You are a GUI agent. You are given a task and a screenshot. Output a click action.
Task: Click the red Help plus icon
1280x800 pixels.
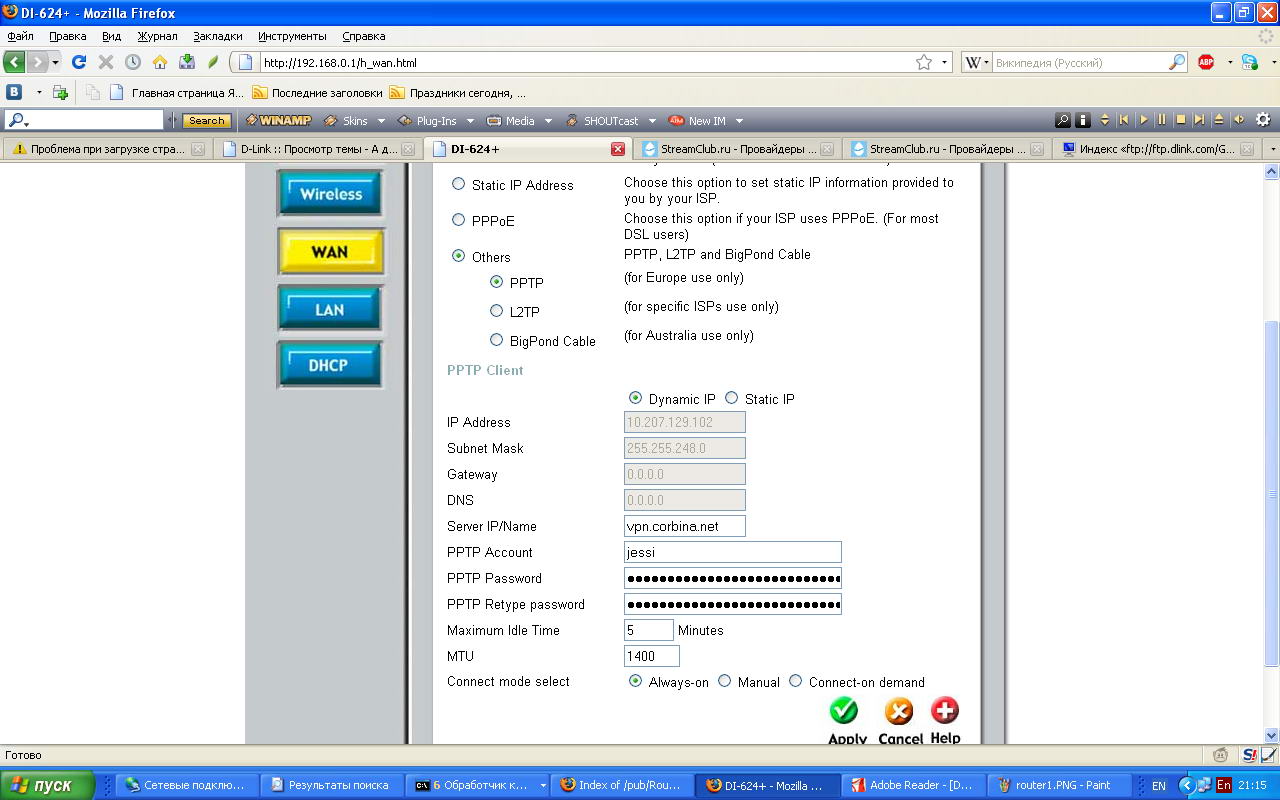[945, 710]
